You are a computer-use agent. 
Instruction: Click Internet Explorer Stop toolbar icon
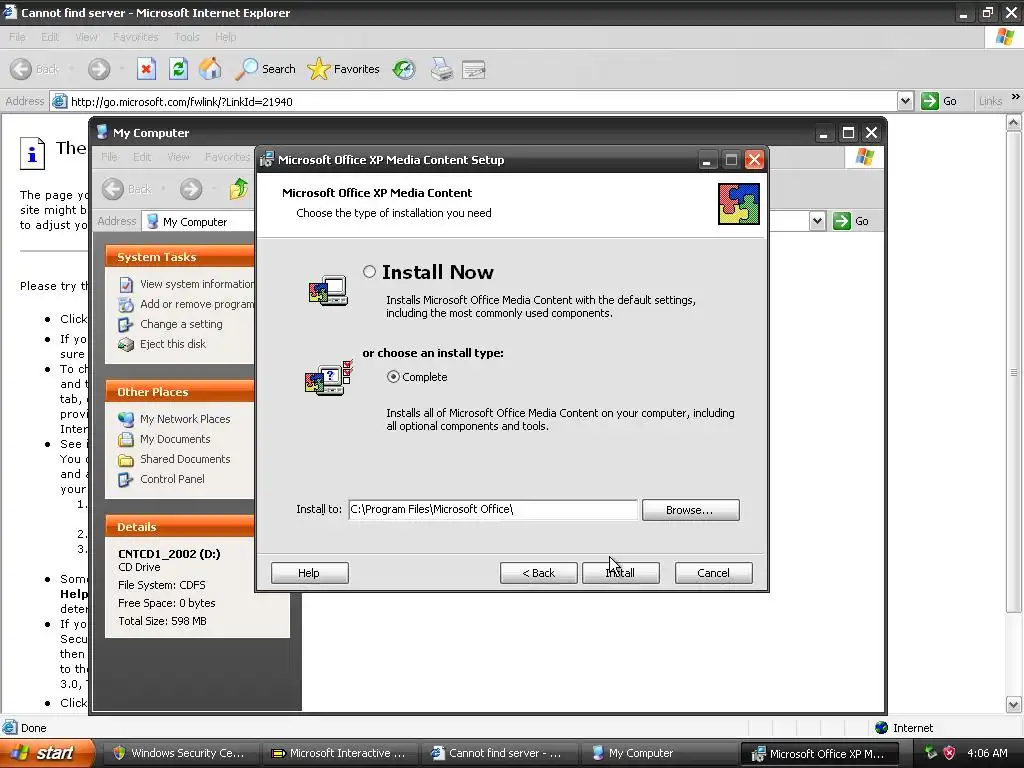coord(146,69)
